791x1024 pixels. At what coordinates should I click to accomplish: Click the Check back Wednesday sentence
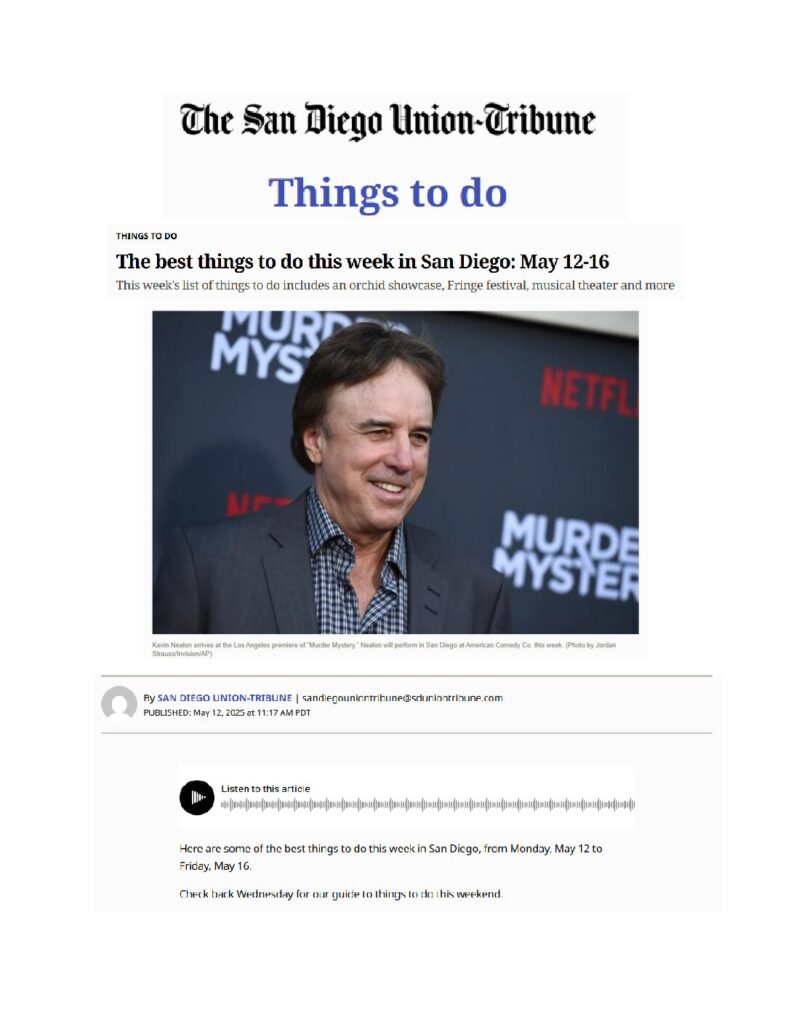pos(341,893)
